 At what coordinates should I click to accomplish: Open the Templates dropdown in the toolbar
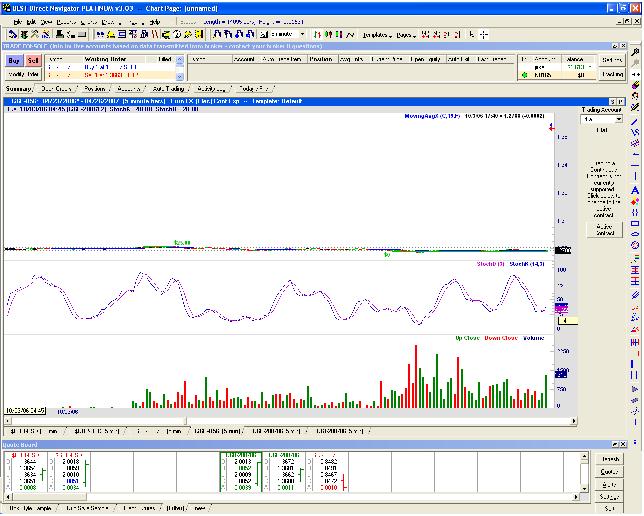tap(378, 35)
